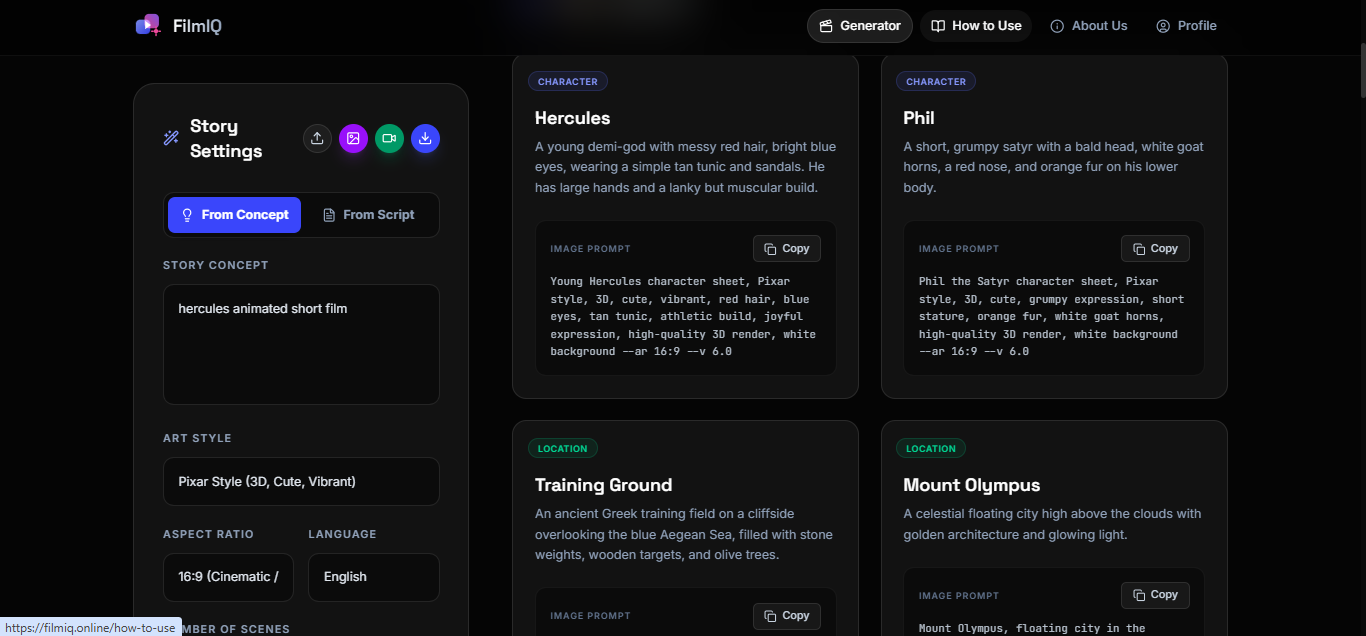Click the blue download icon button
Image resolution: width=1366 pixels, height=636 pixels.
[425, 138]
